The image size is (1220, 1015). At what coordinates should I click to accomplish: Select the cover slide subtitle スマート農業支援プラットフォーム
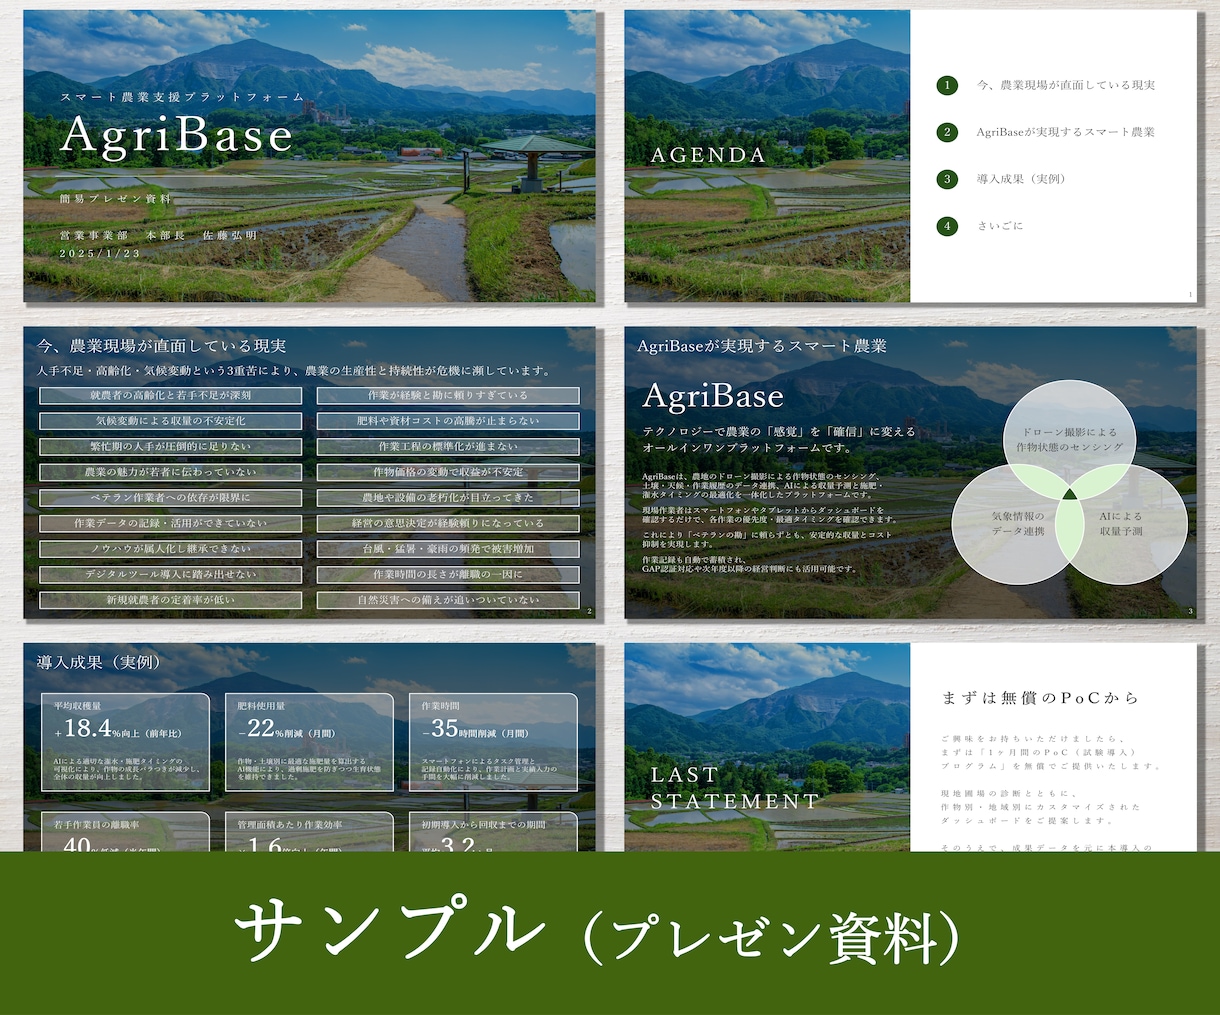pyautogui.click(x=182, y=98)
